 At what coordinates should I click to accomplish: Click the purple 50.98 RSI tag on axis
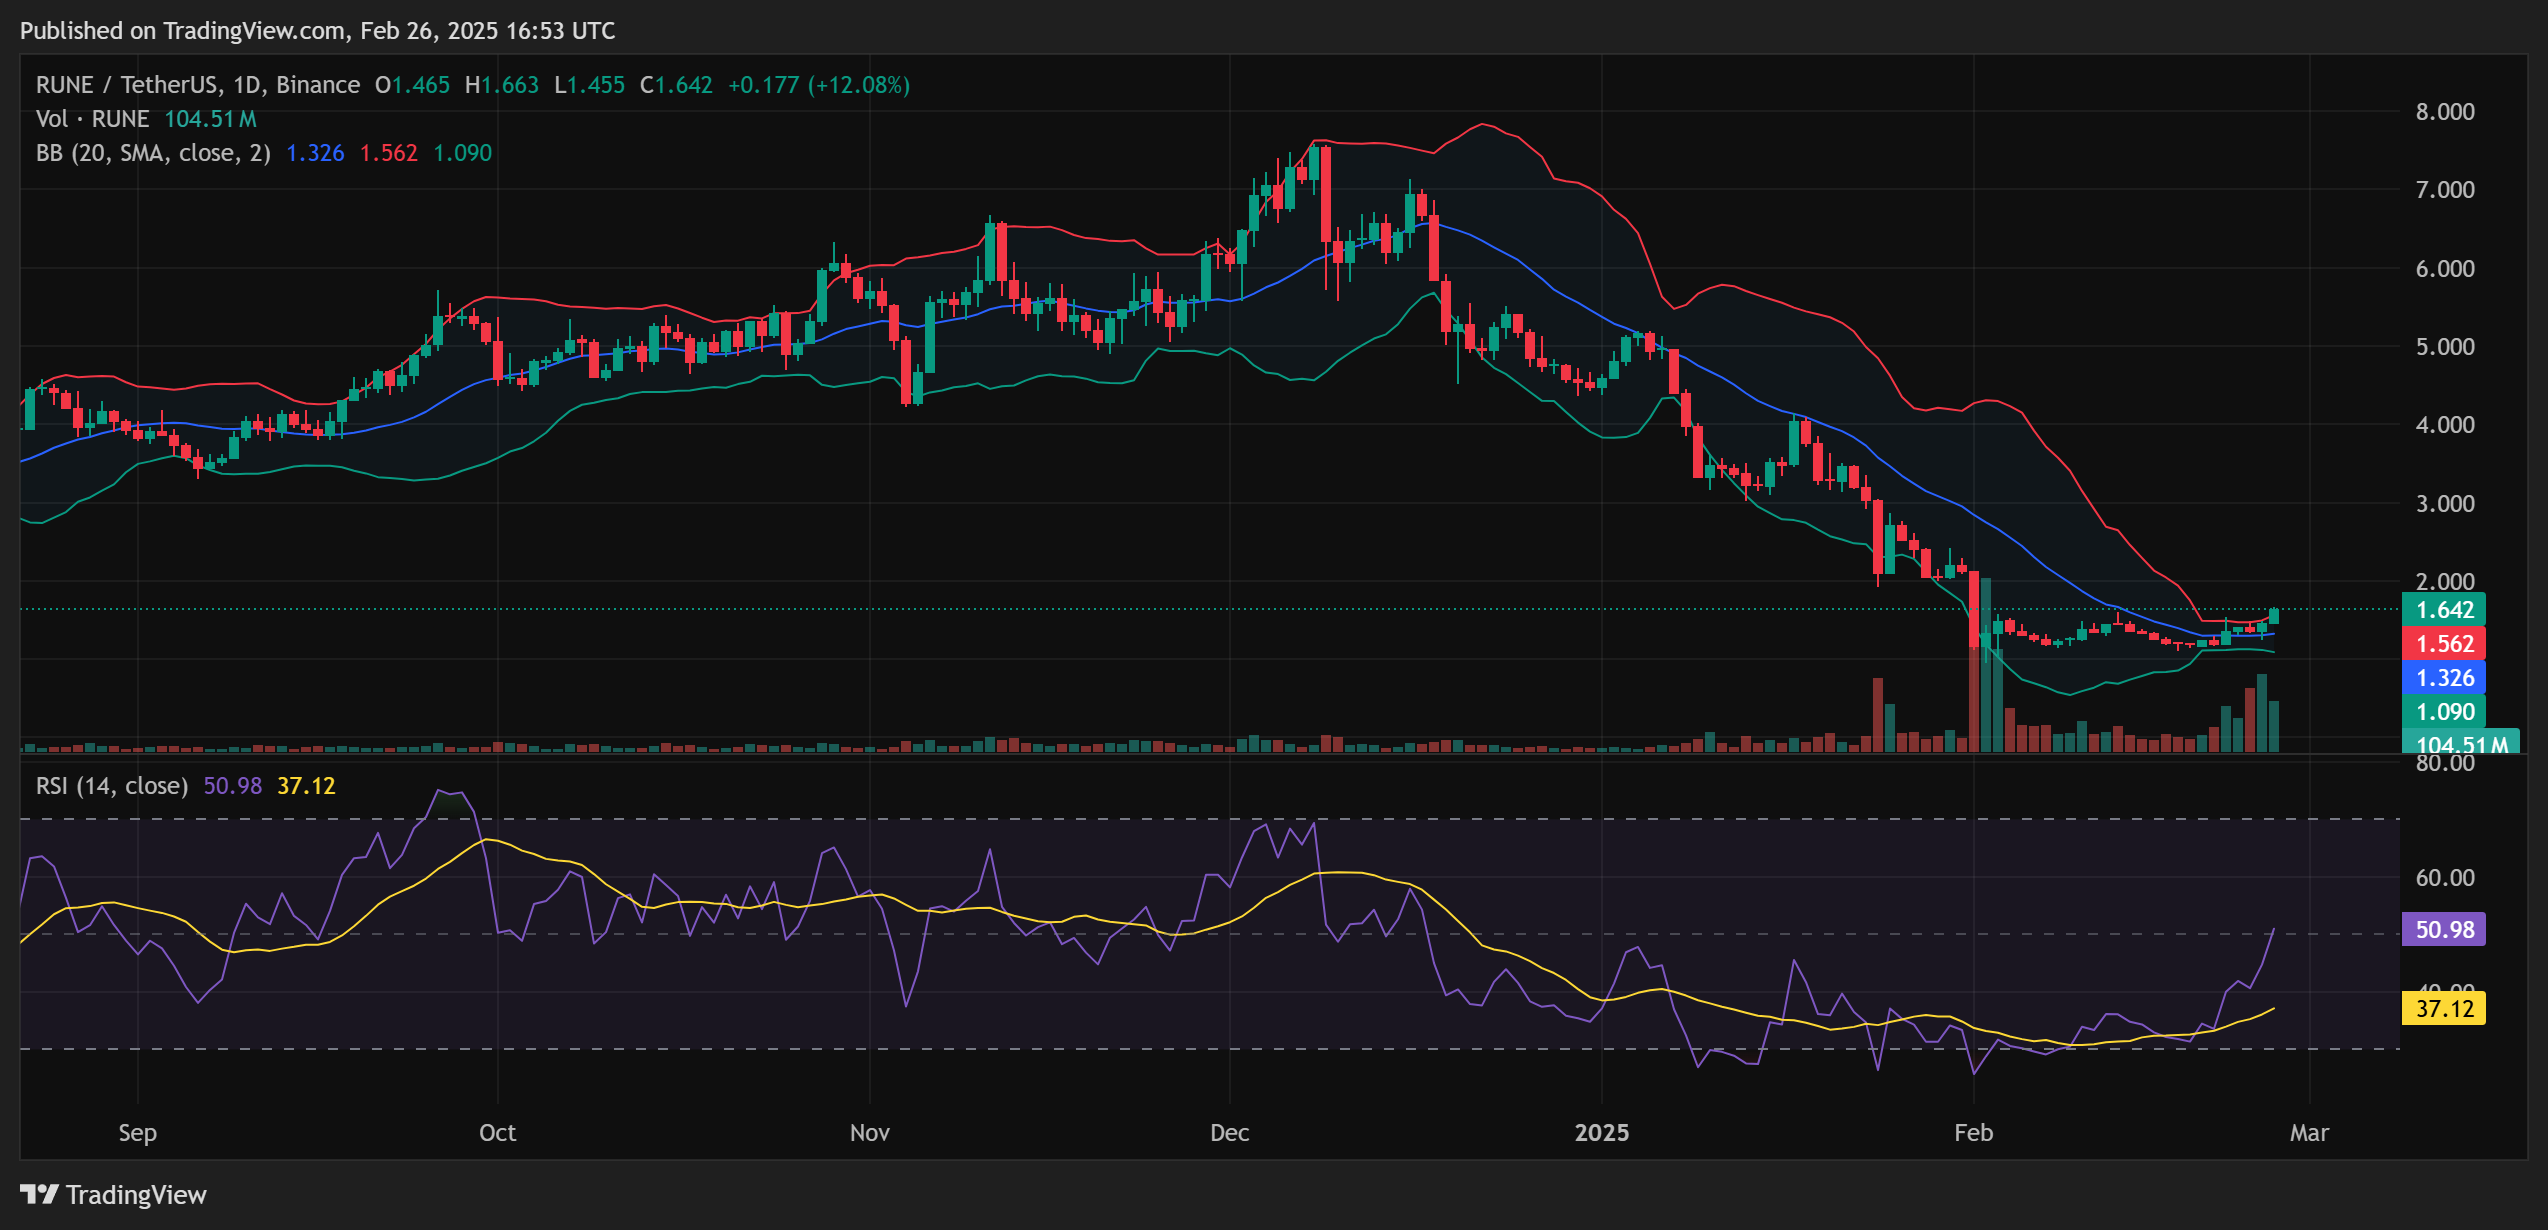click(2444, 929)
